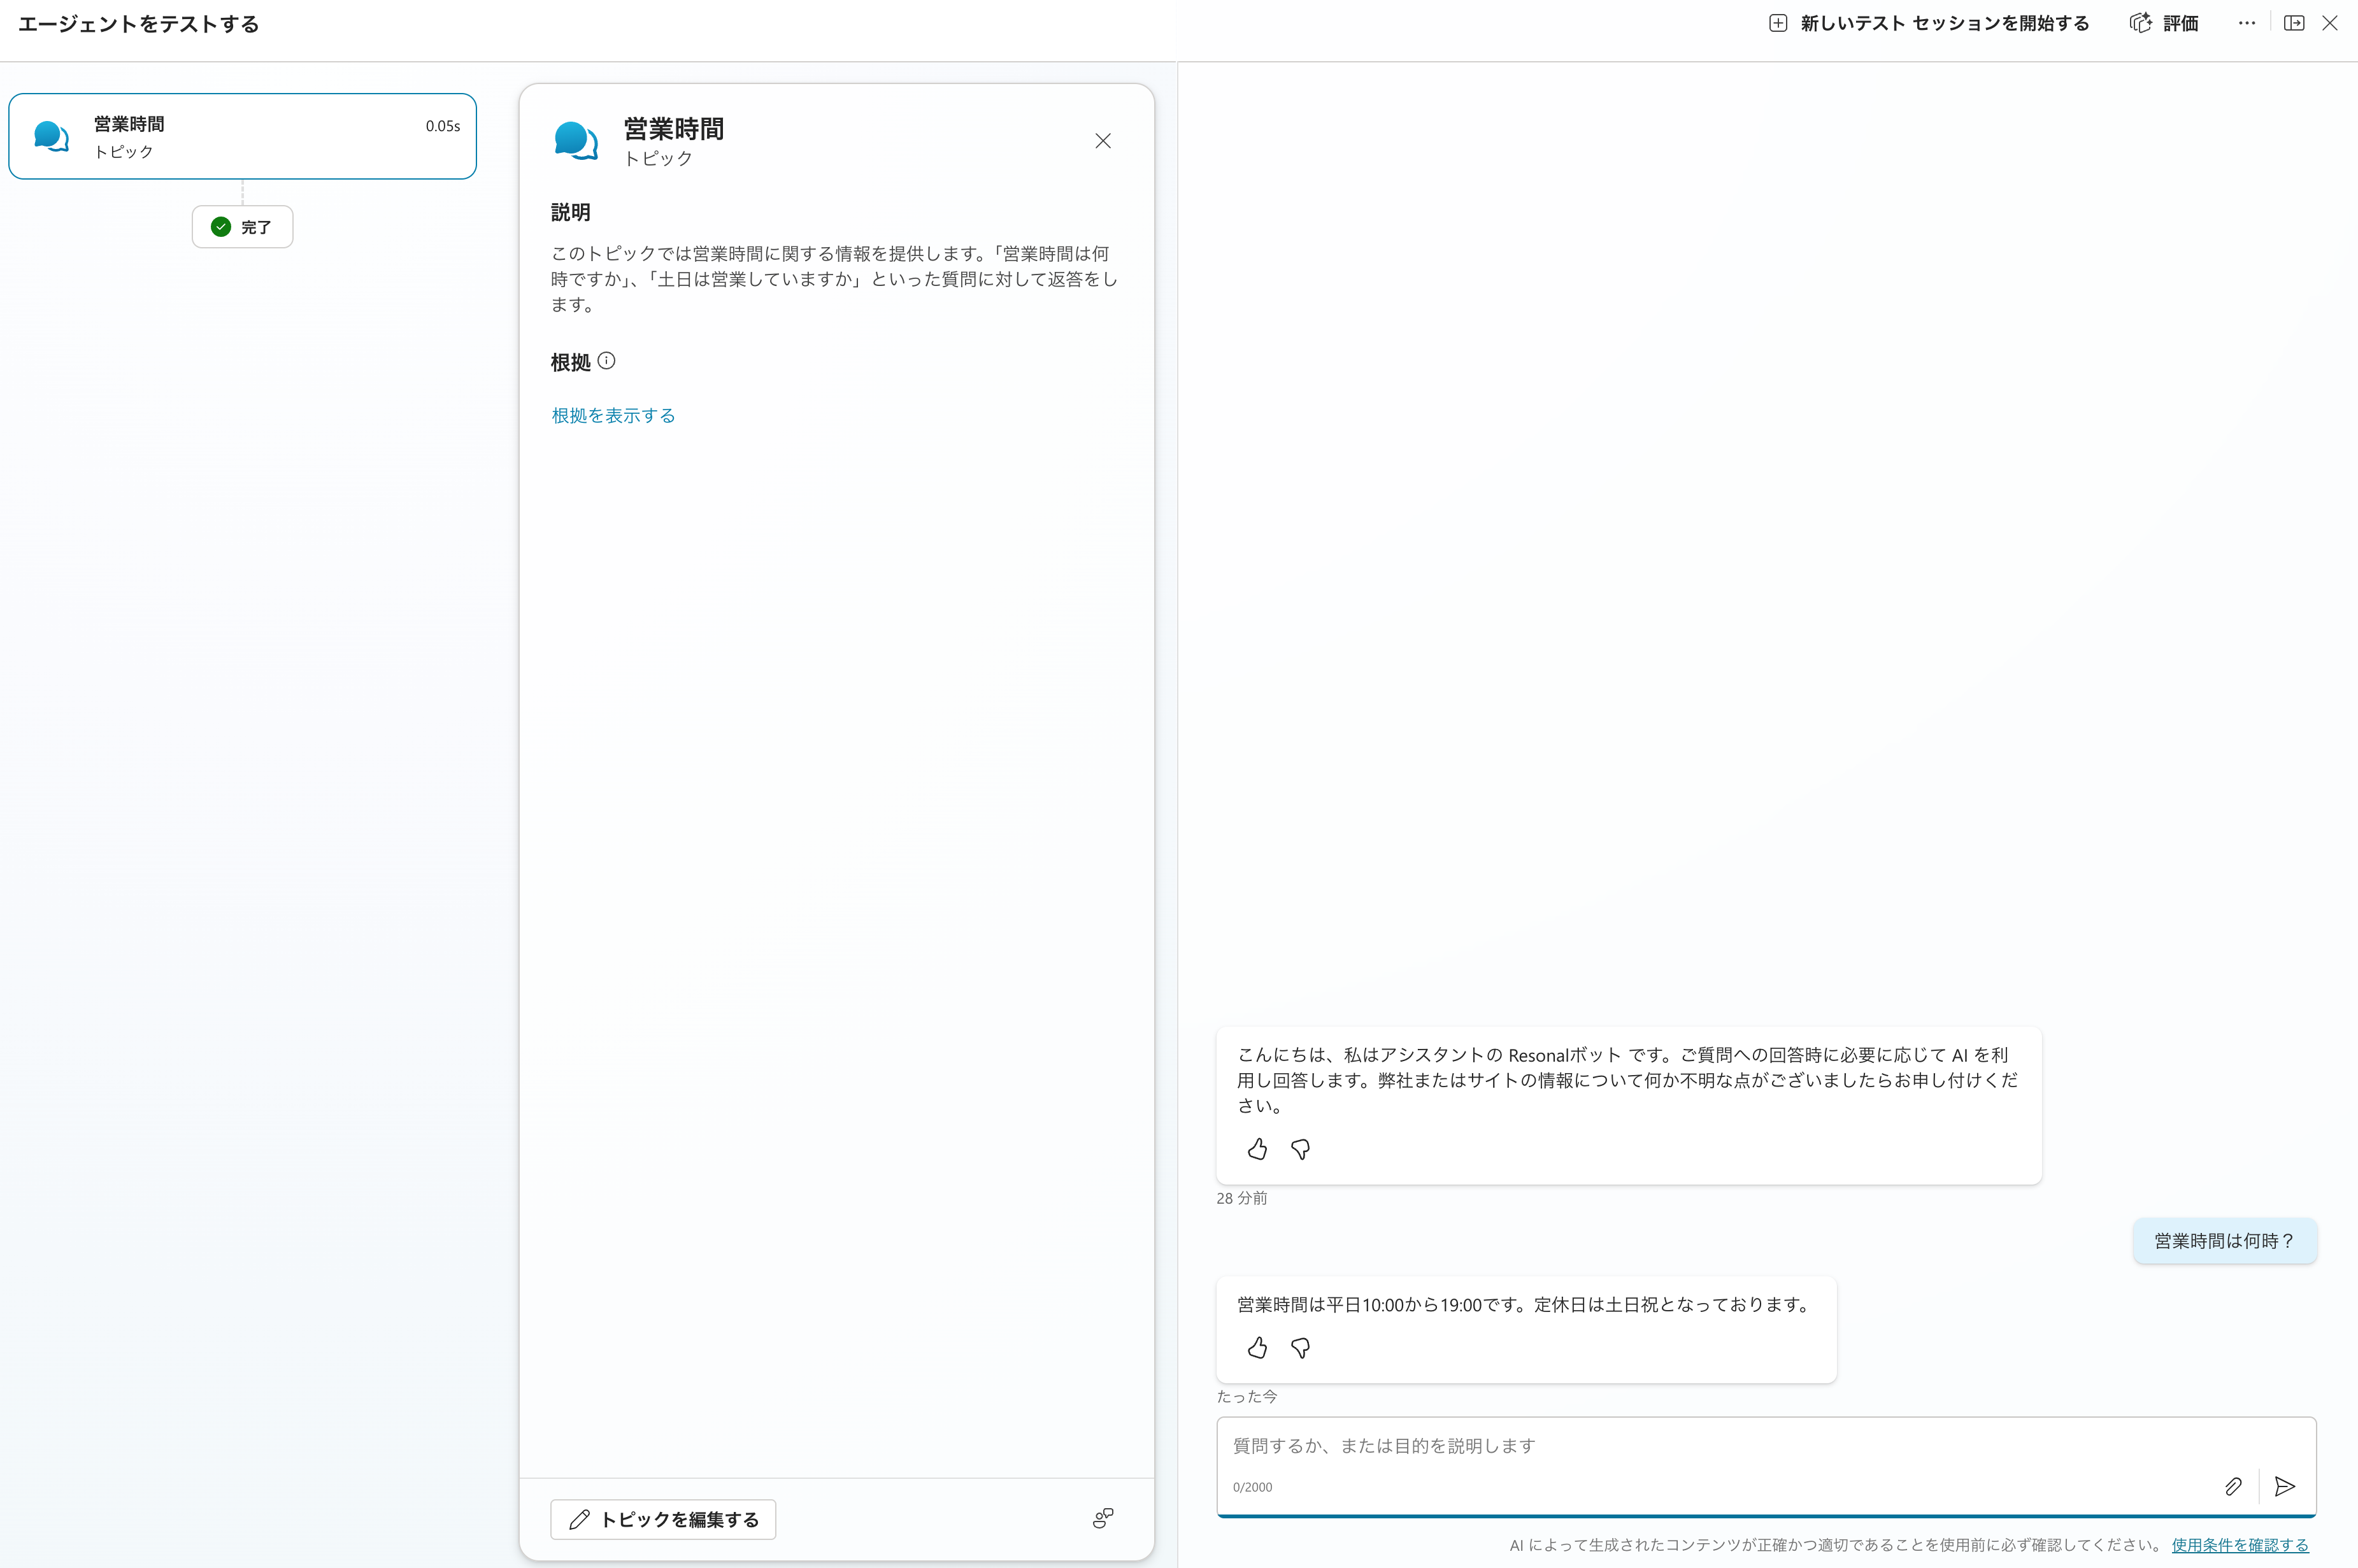This screenshot has height=1568, width=2358.
Task: Dislike the 営業時間 answer message
Action: pyautogui.click(x=1300, y=1348)
